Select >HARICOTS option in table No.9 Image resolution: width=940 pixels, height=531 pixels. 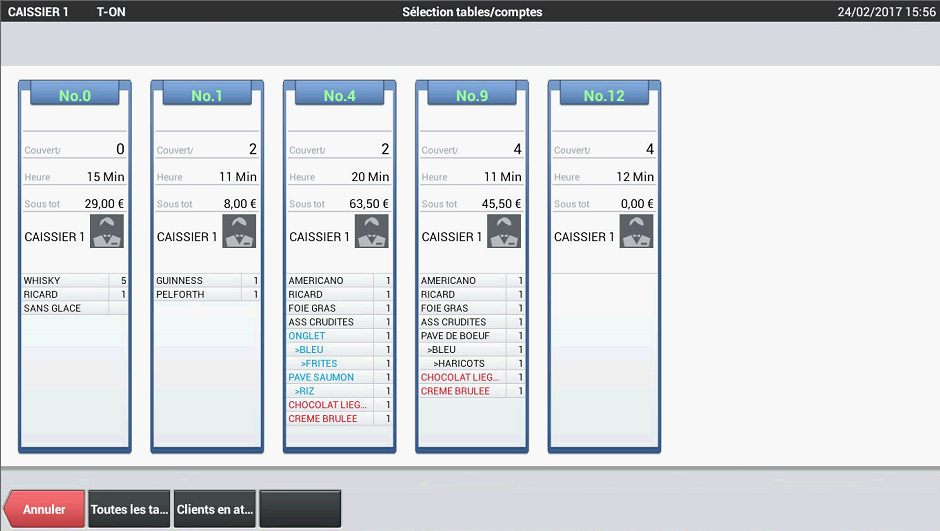(x=472, y=363)
